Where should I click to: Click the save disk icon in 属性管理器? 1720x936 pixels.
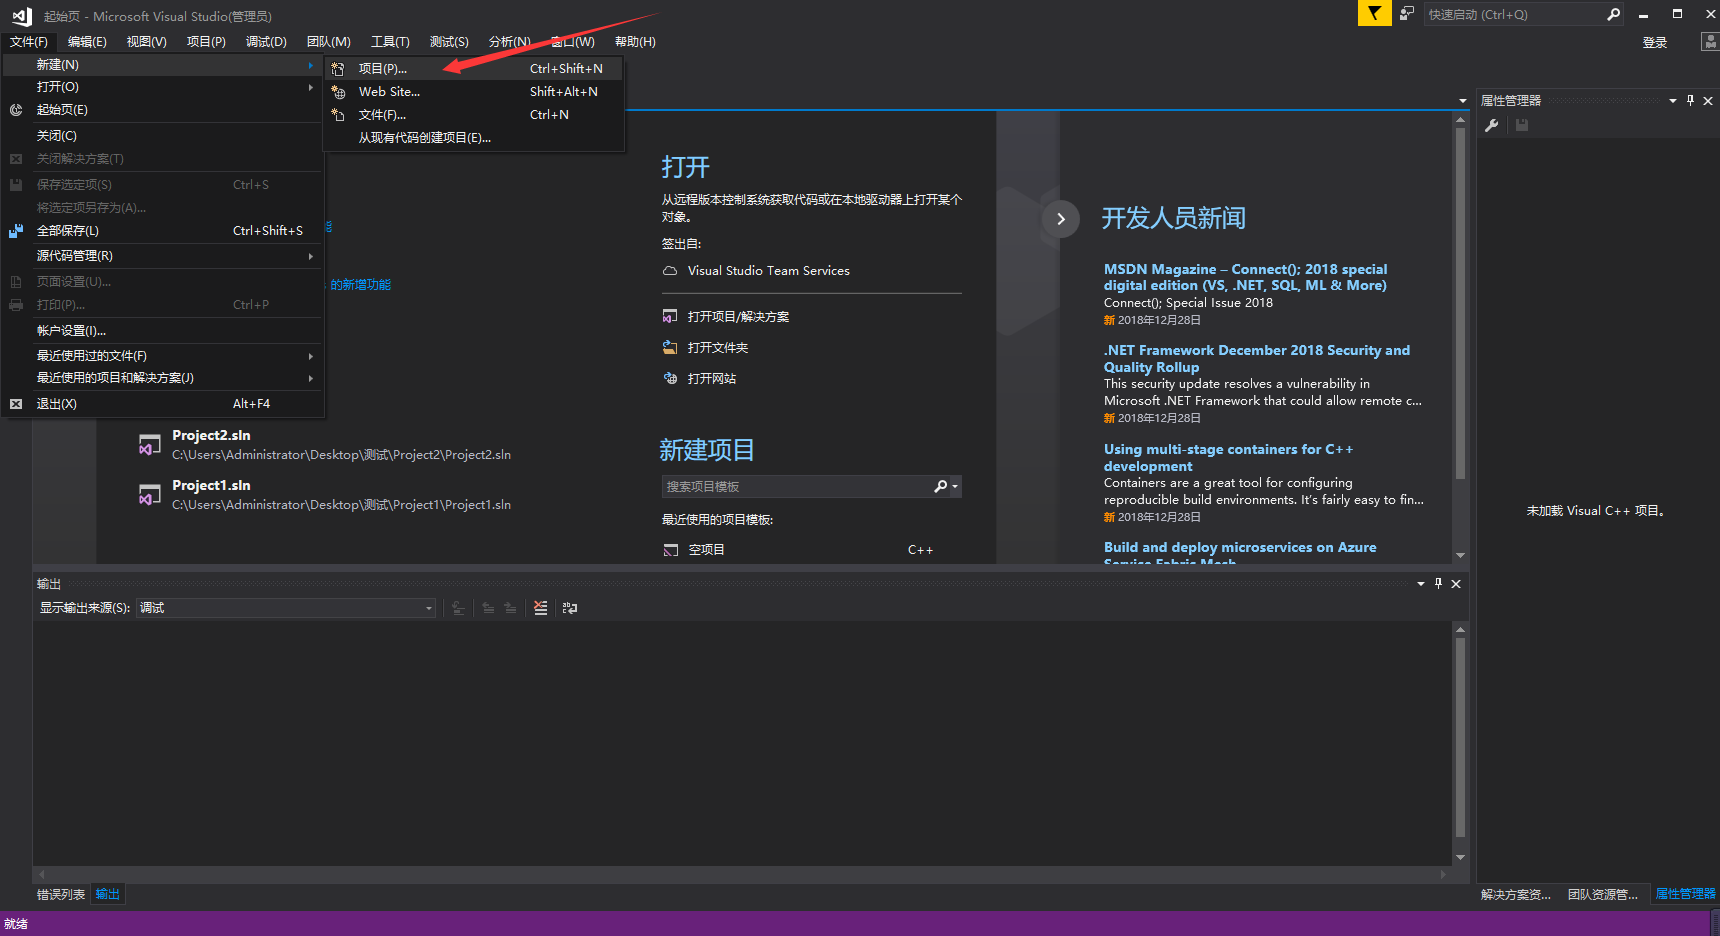pos(1522,125)
